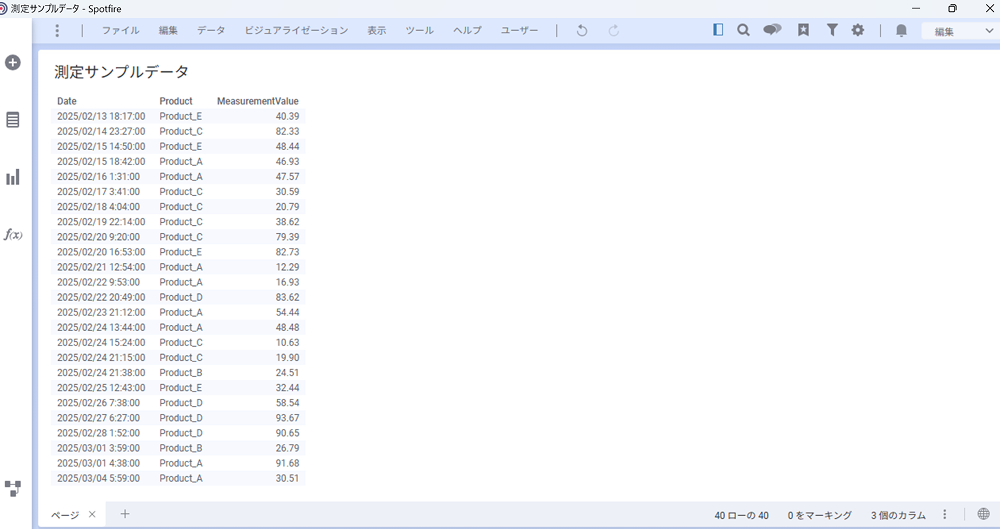1000x529 pixels.
Task: Select the value 82.33
Action: 287,131
